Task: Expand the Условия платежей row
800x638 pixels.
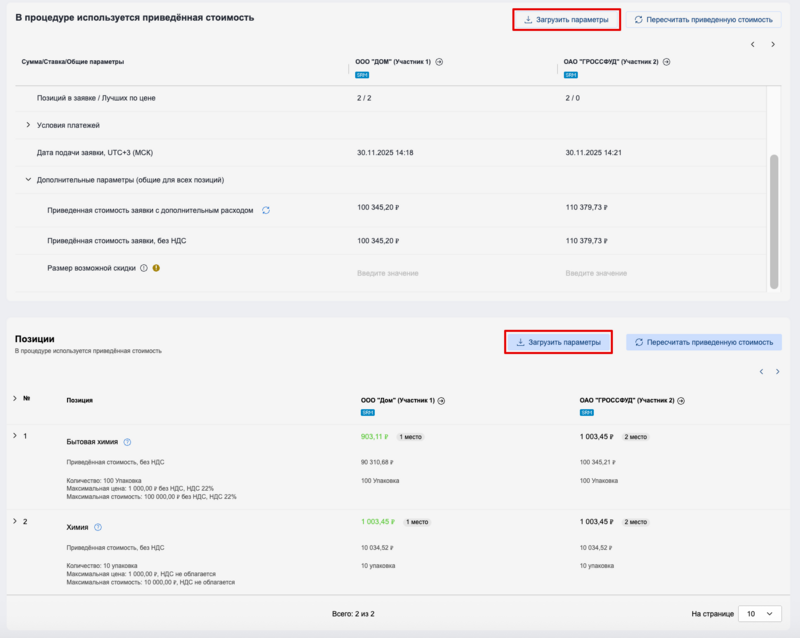Action: (27, 125)
